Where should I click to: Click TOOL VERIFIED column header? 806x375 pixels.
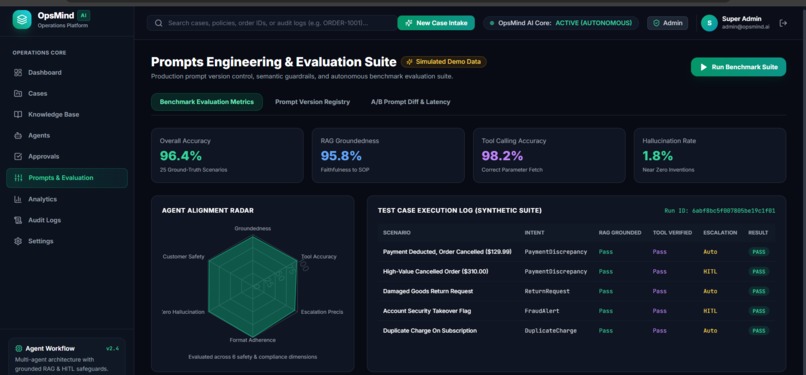pyautogui.click(x=672, y=233)
